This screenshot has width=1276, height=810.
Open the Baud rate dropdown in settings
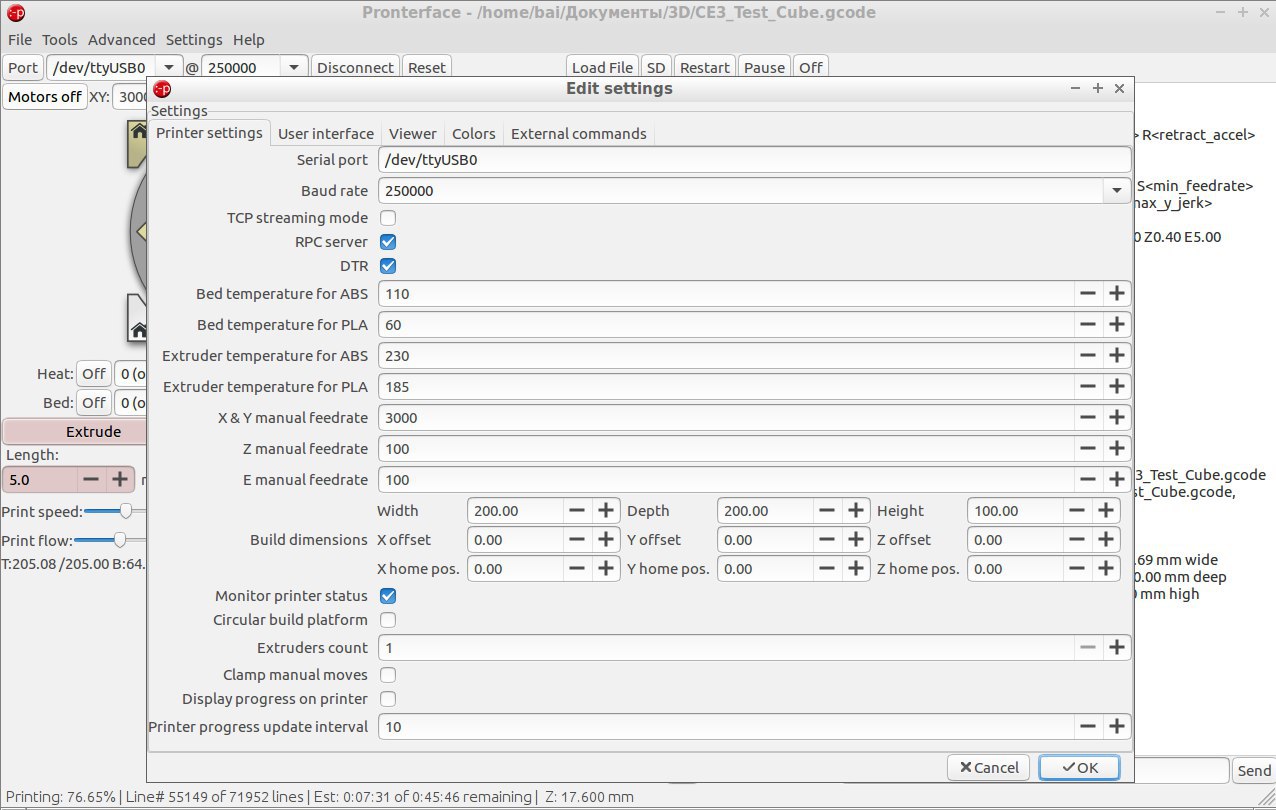1117,191
